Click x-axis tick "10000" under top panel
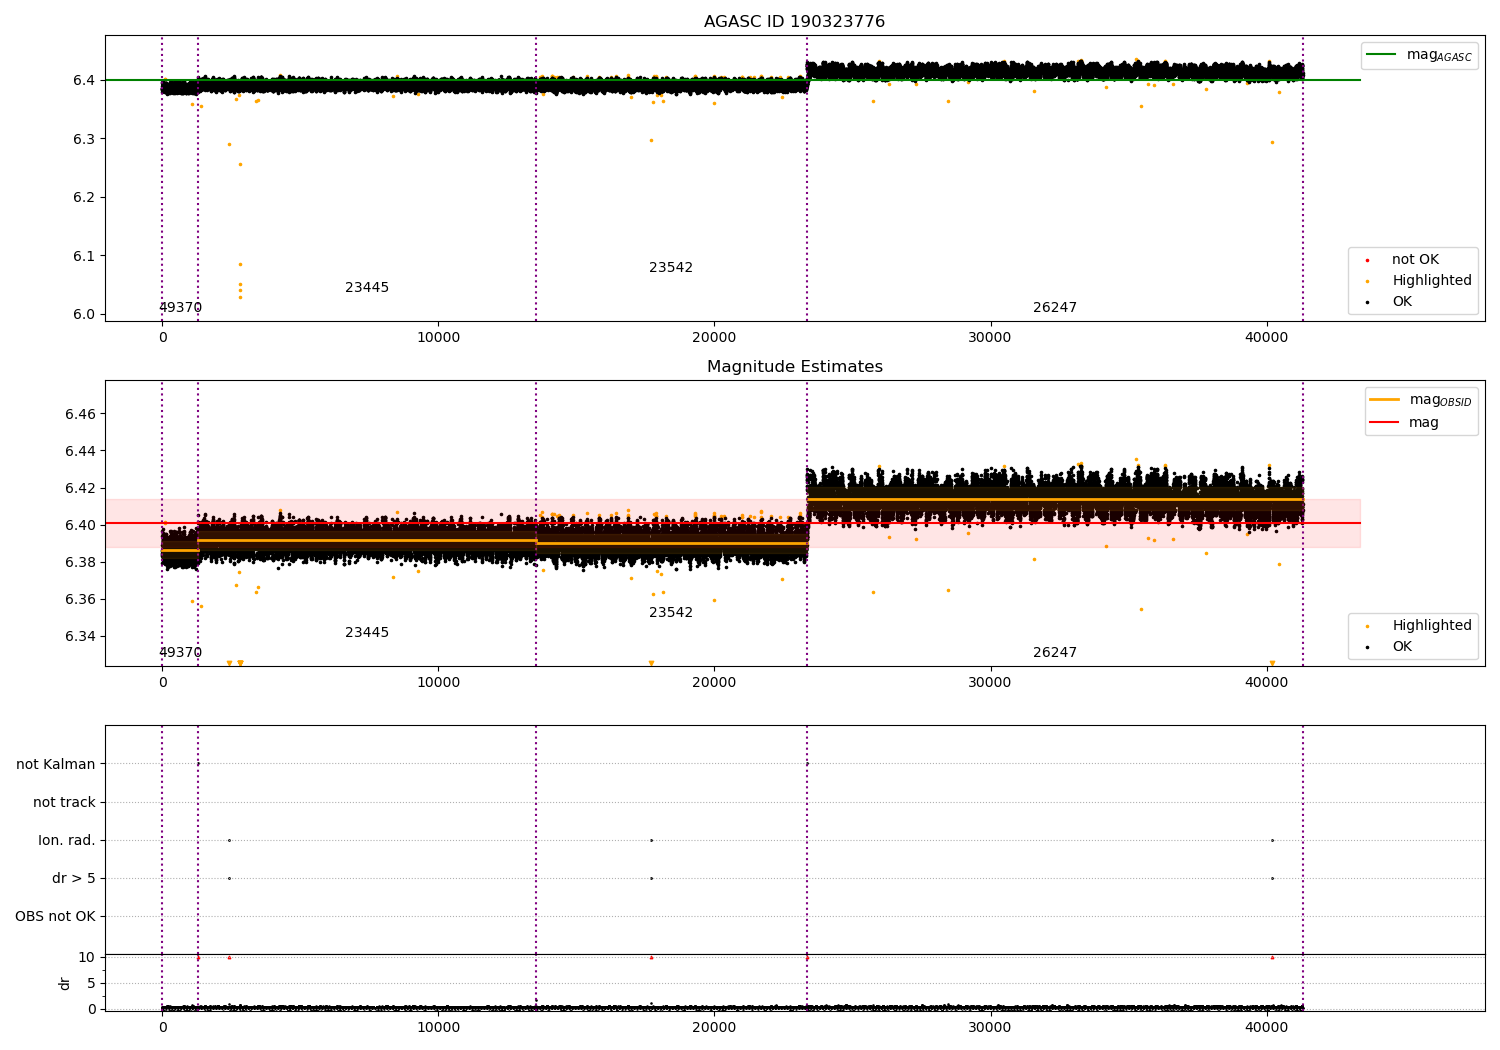 (438, 338)
